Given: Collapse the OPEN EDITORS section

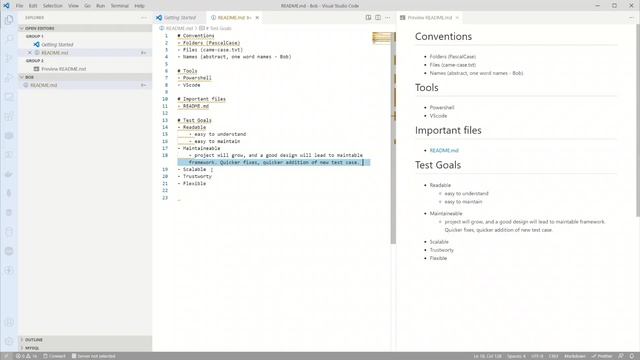Looking at the screenshot, I should click(85, 28).
